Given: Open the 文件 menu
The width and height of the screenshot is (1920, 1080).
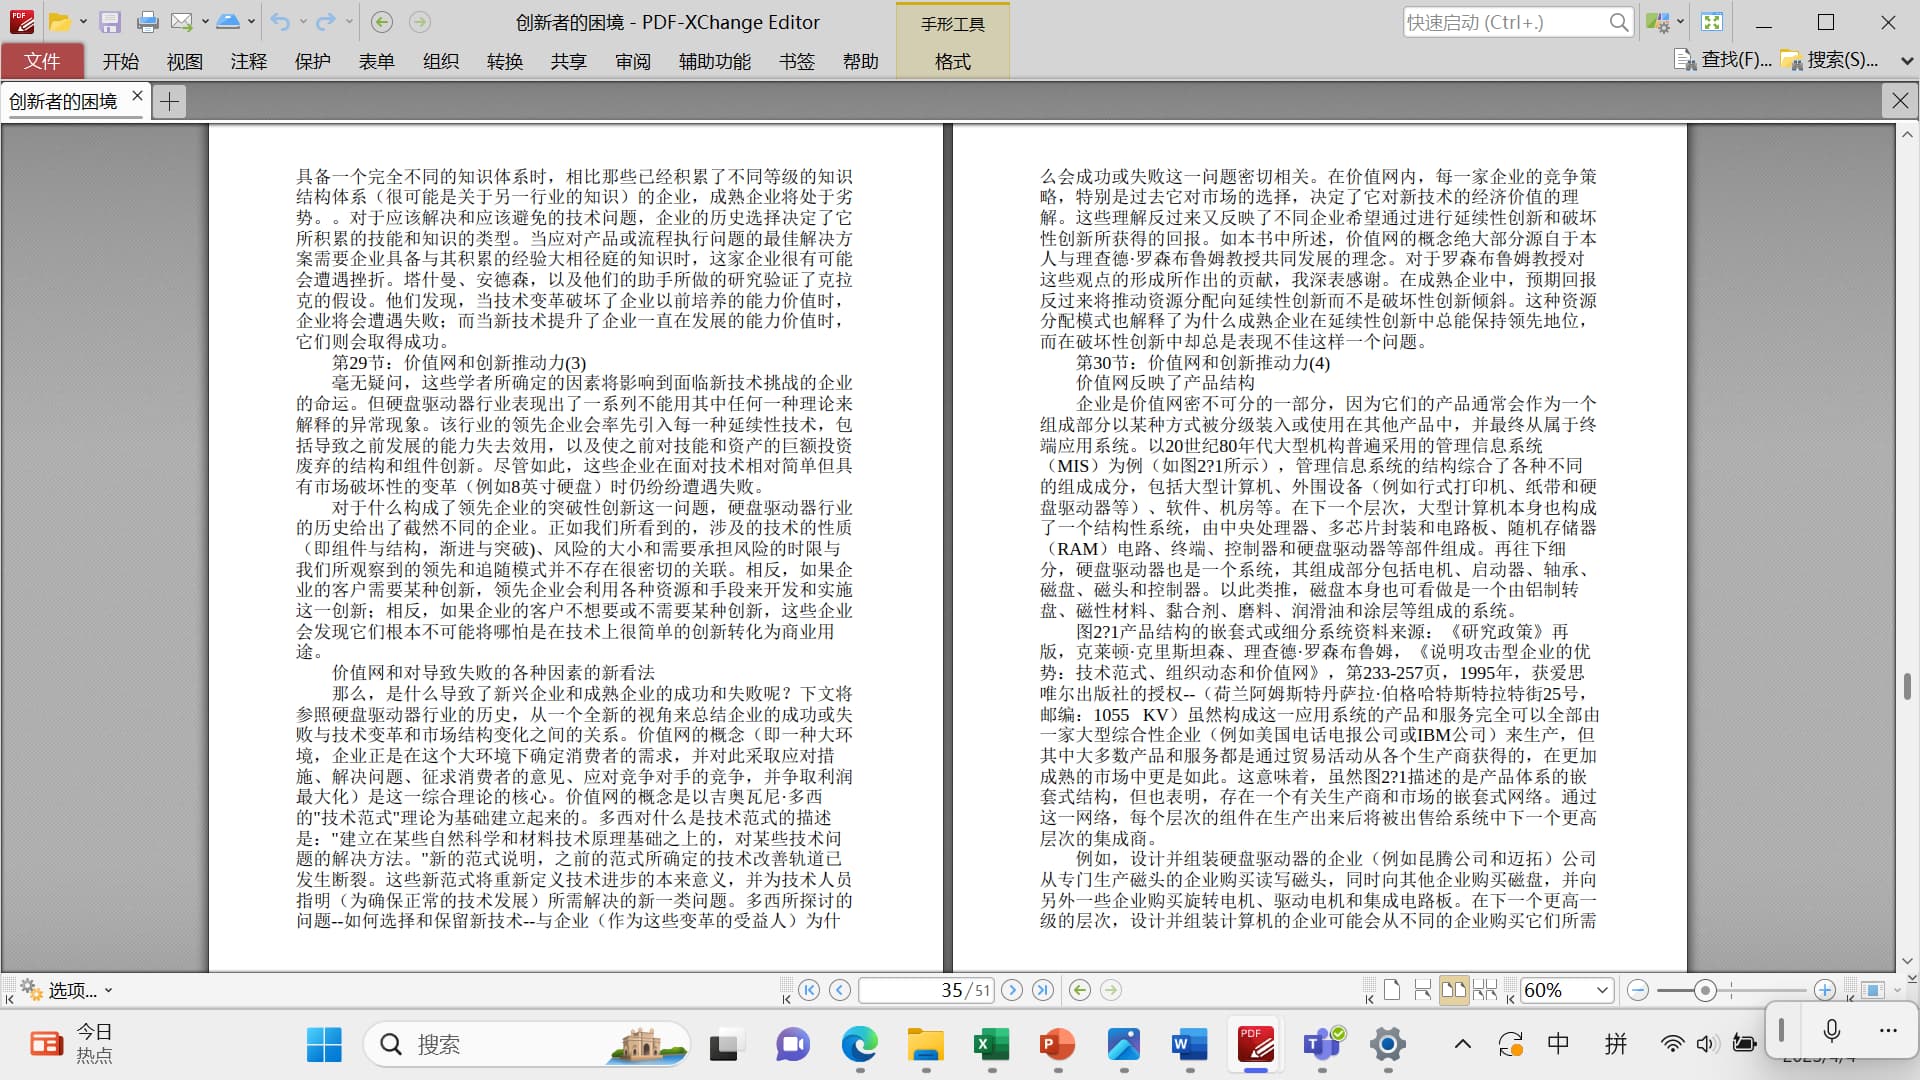Looking at the screenshot, I should tap(42, 61).
